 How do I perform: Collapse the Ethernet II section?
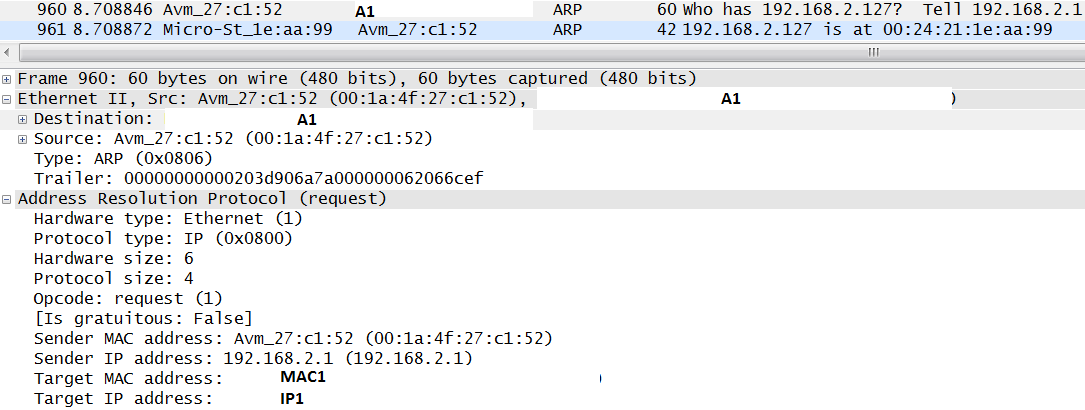coord(8,99)
